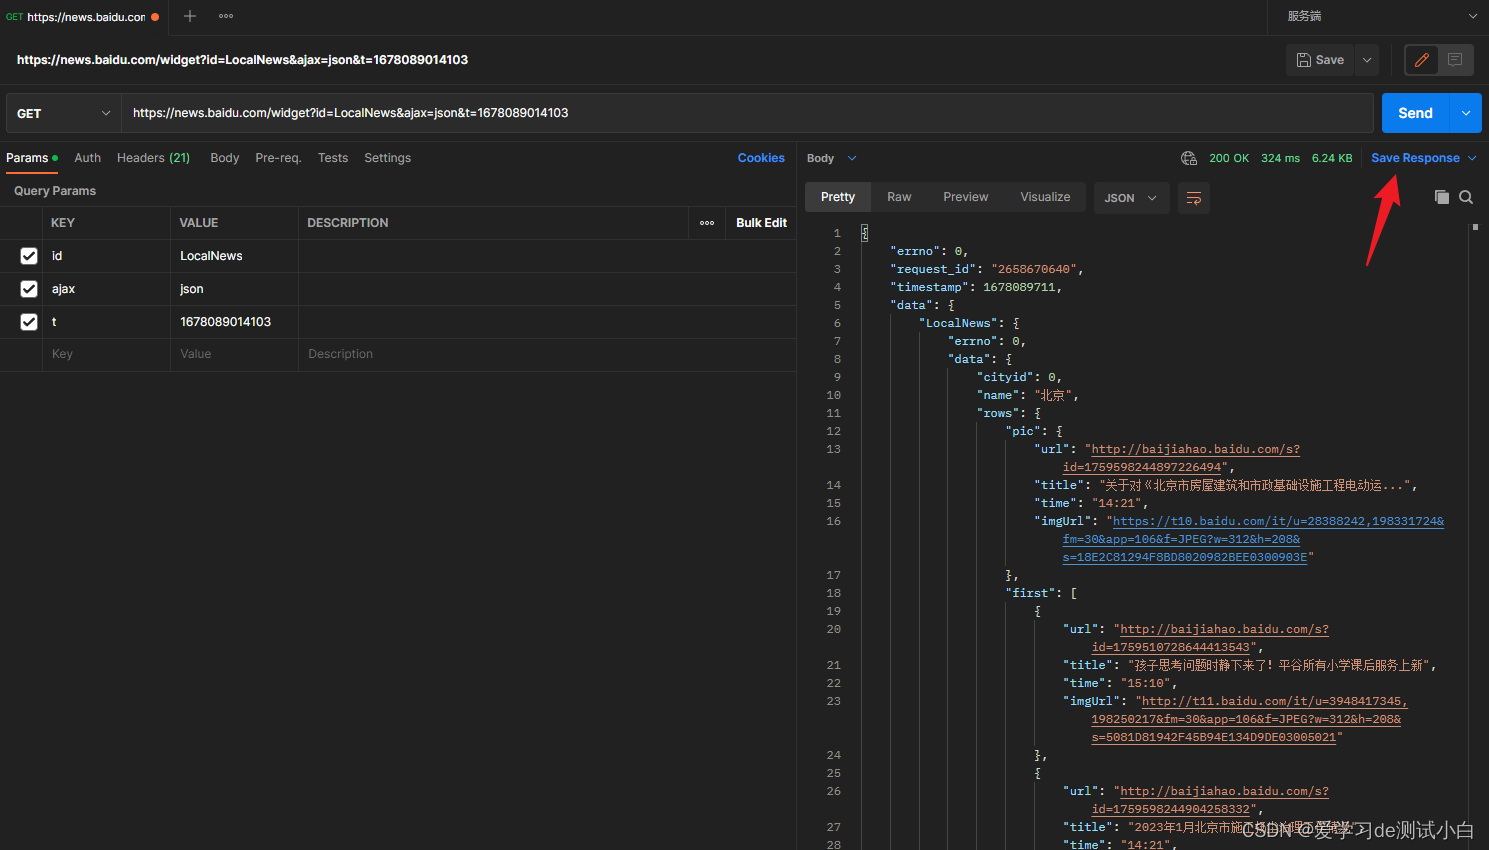Expand the Save Response dropdown arrow
Image resolution: width=1489 pixels, height=850 pixels.
click(1472, 158)
